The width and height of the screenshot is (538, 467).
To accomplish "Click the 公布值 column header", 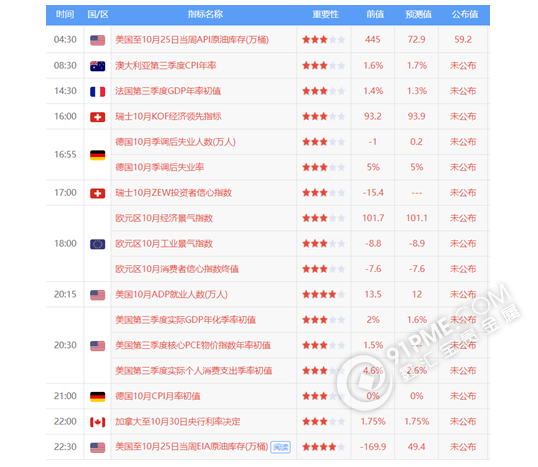I will click(465, 14).
